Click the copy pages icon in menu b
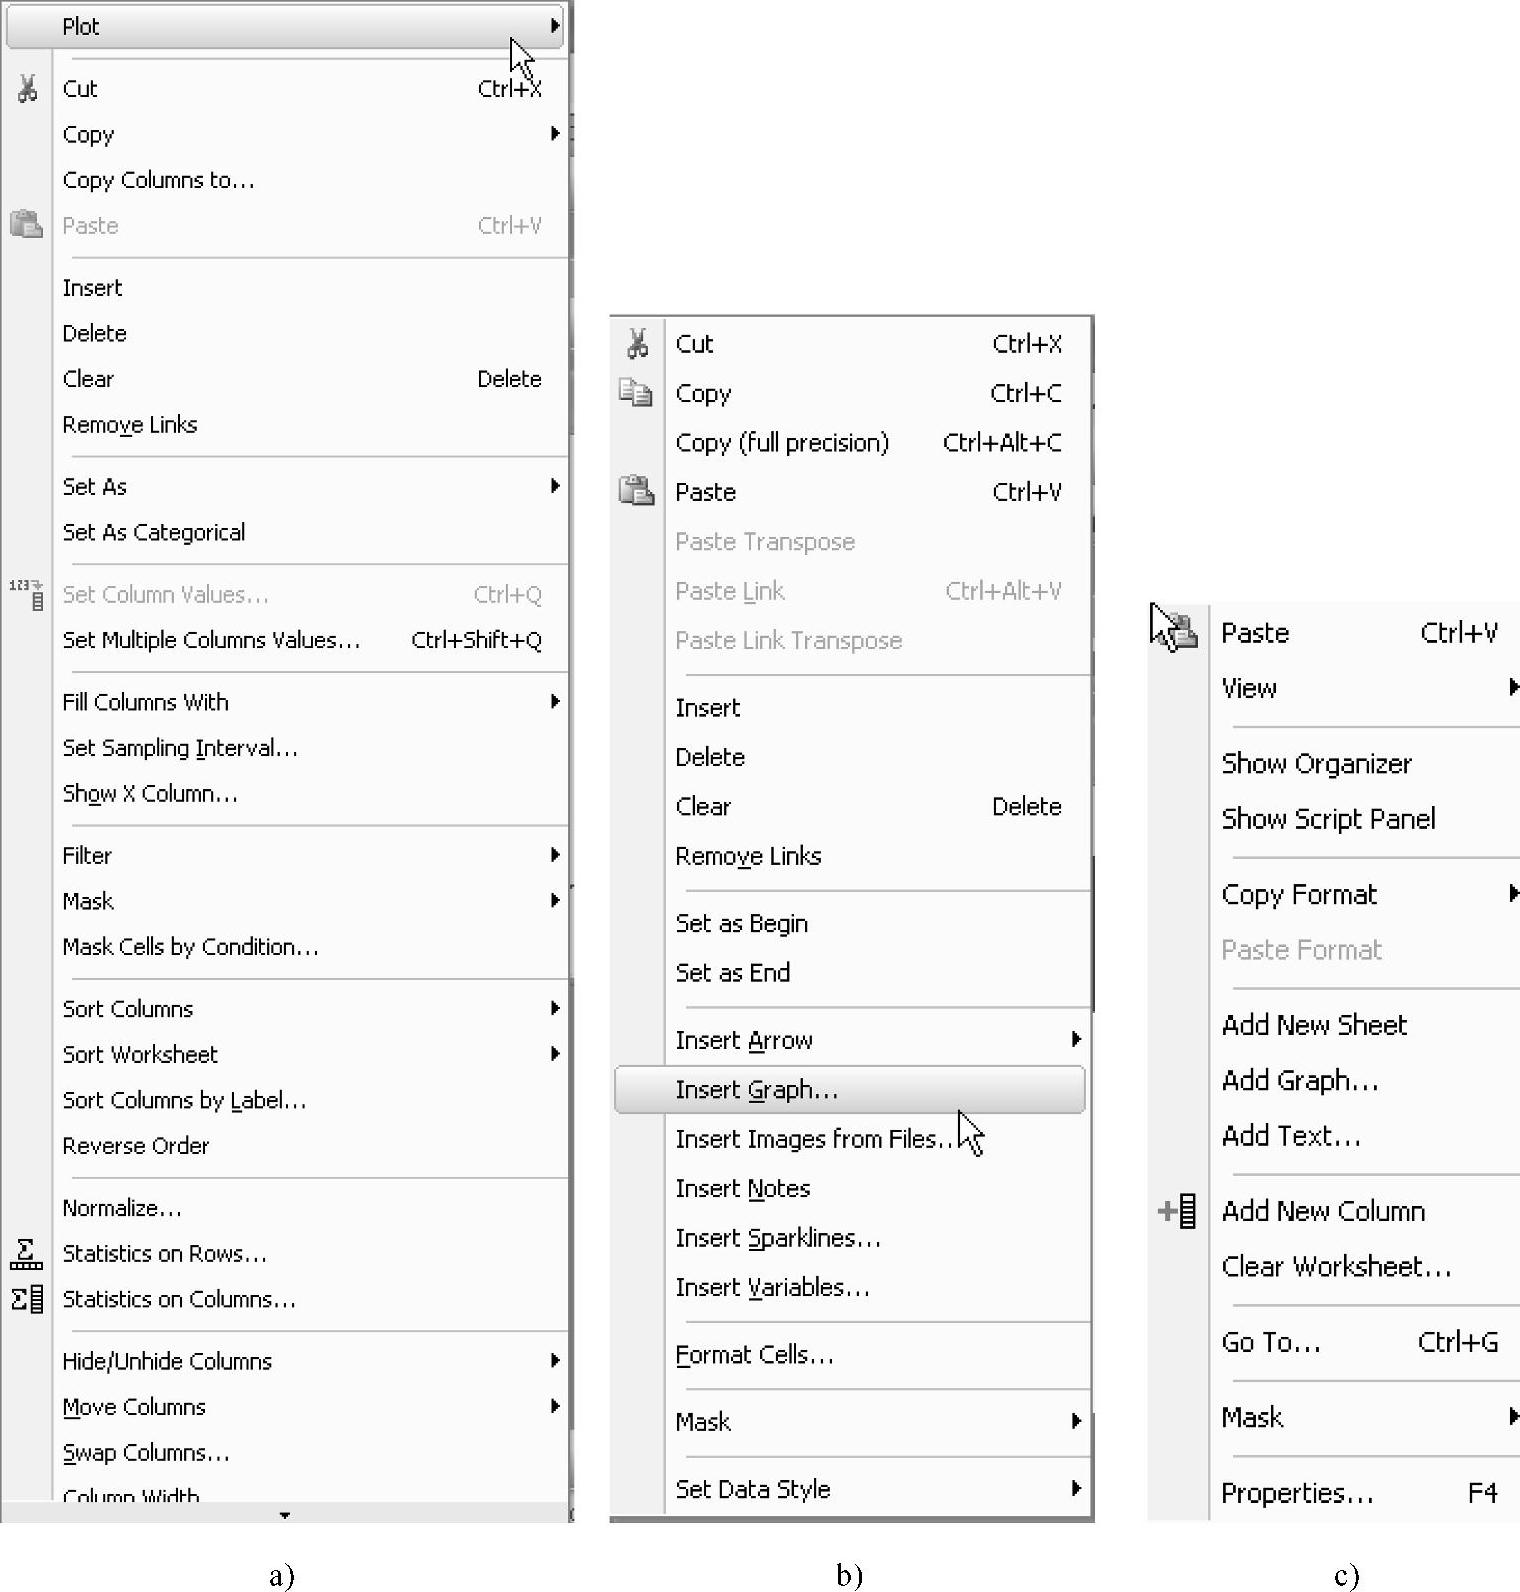Screen dimensions: 1520x1592 (x=636, y=392)
